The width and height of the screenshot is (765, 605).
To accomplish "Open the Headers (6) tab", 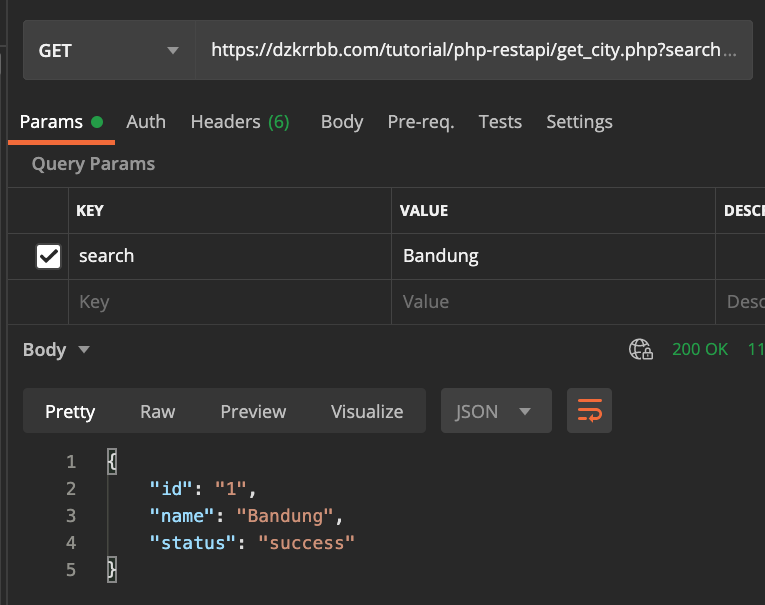I will (x=240, y=122).
